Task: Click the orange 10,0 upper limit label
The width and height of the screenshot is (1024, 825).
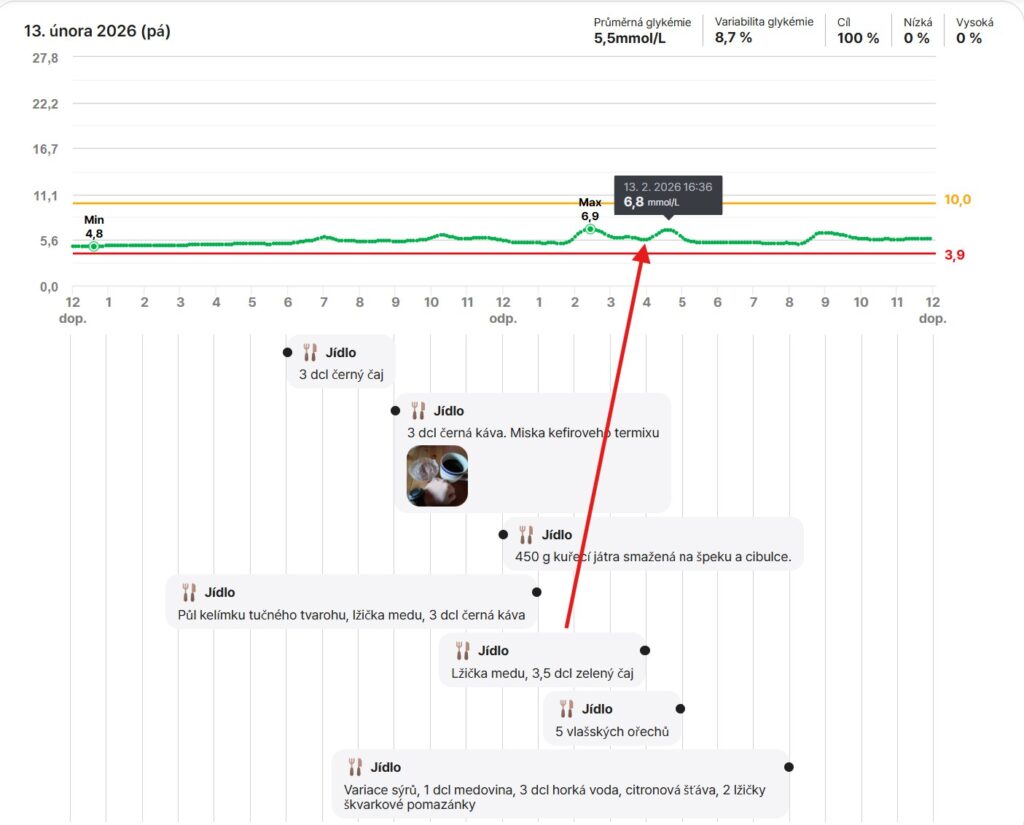Action: tap(957, 200)
